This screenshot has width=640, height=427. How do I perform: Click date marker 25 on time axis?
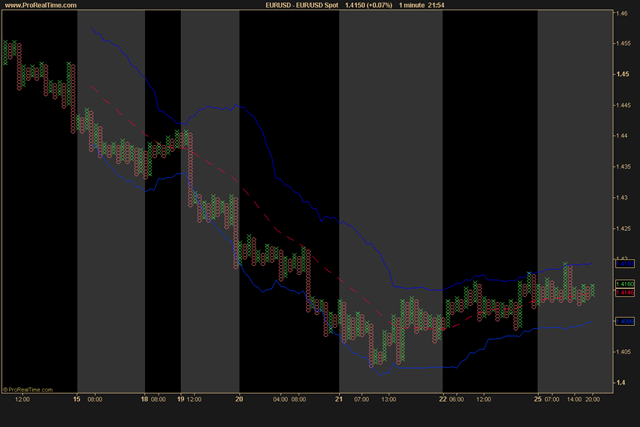point(538,399)
